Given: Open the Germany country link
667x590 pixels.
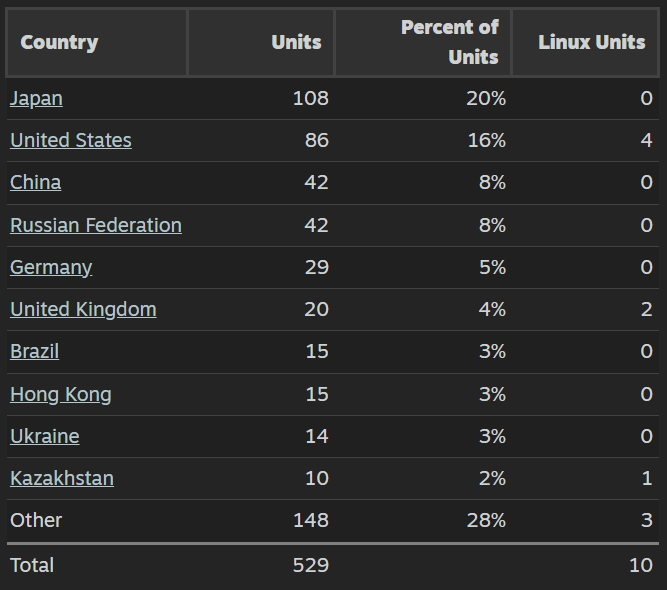Looking at the screenshot, I should (x=50, y=267).
